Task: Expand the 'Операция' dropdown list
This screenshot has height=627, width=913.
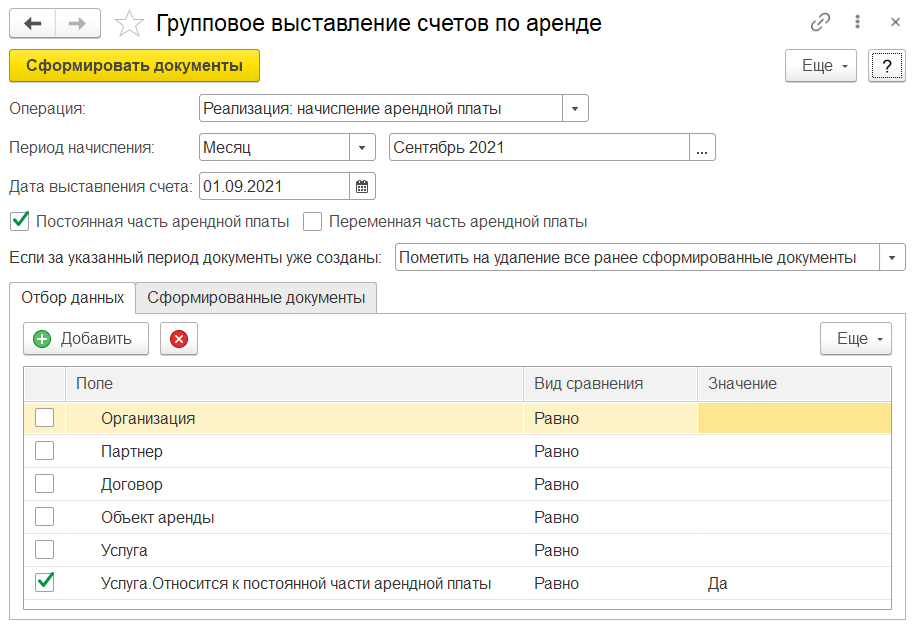Action: [x=575, y=108]
